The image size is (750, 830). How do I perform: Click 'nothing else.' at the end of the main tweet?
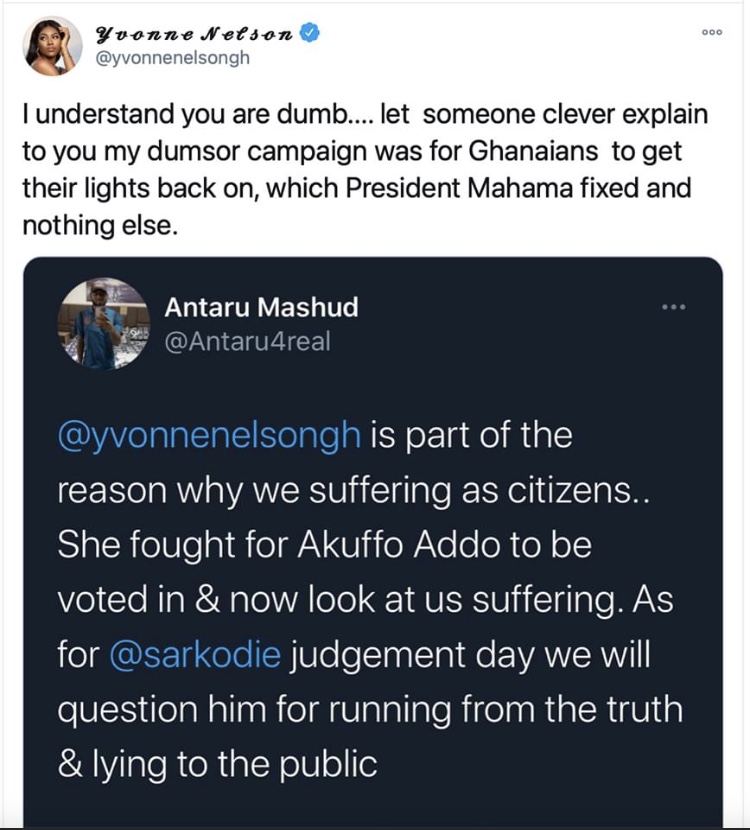pyautogui.click(x=100, y=227)
